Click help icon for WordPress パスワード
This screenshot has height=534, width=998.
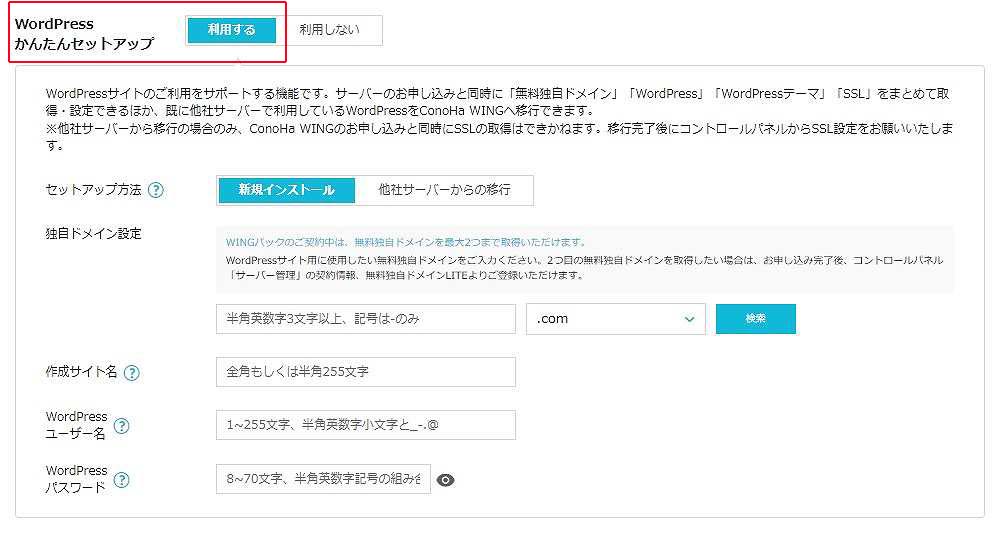click(x=121, y=480)
